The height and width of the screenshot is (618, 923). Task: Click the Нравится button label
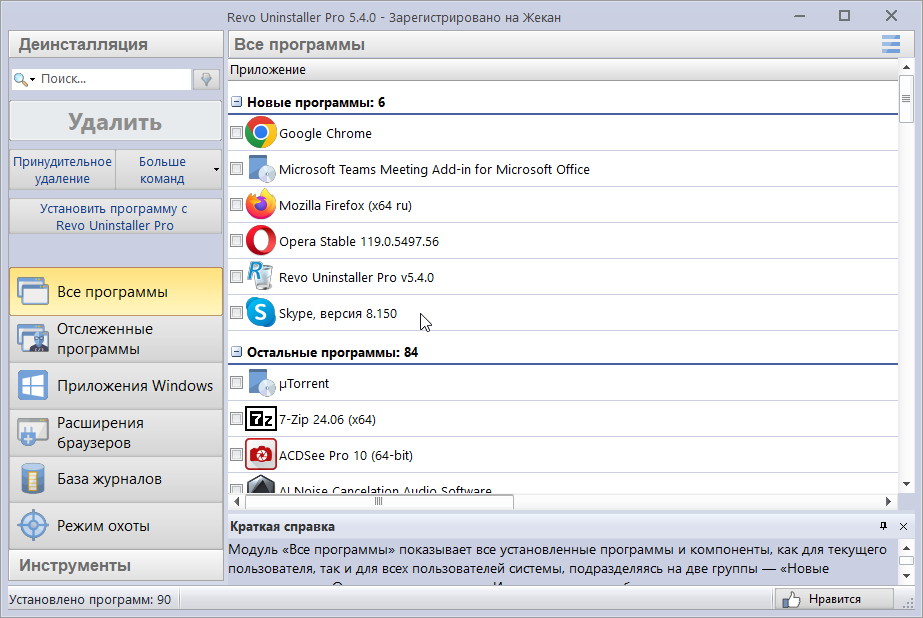[x=834, y=599]
